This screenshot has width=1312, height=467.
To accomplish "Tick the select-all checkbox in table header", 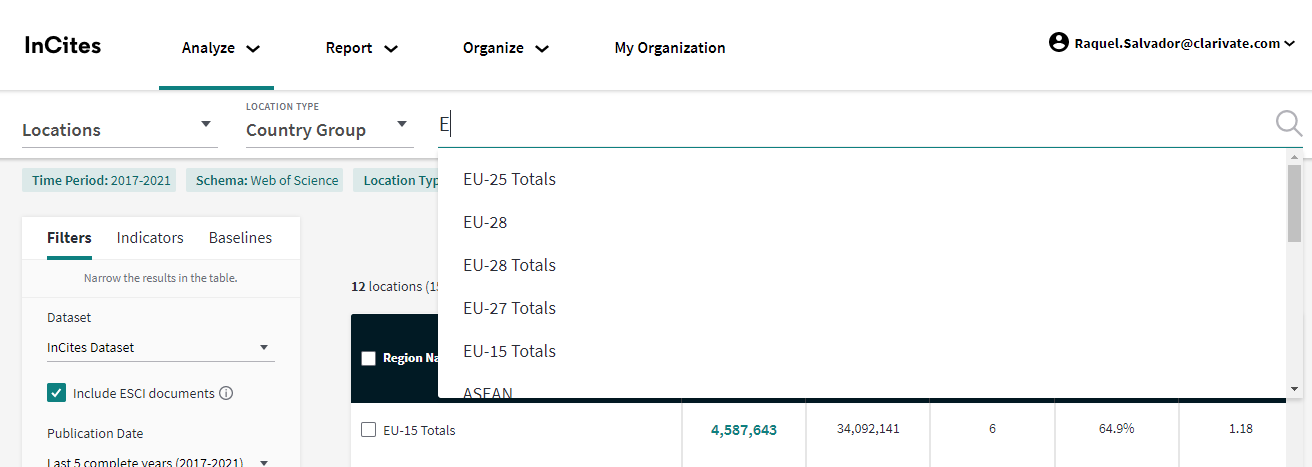I will pyautogui.click(x=368, y=358).
